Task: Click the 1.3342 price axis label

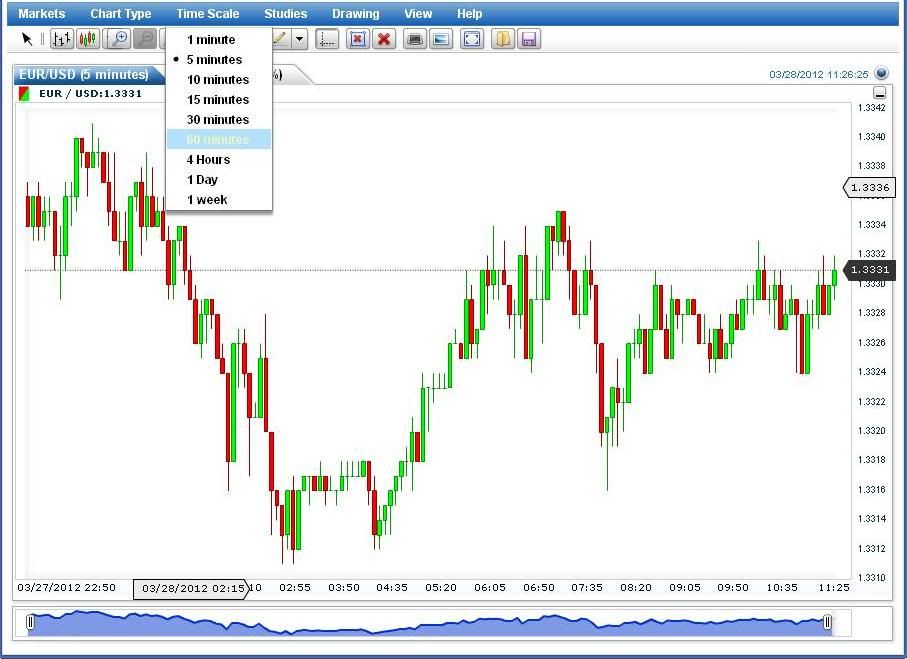Action: [x=871, y=108]
